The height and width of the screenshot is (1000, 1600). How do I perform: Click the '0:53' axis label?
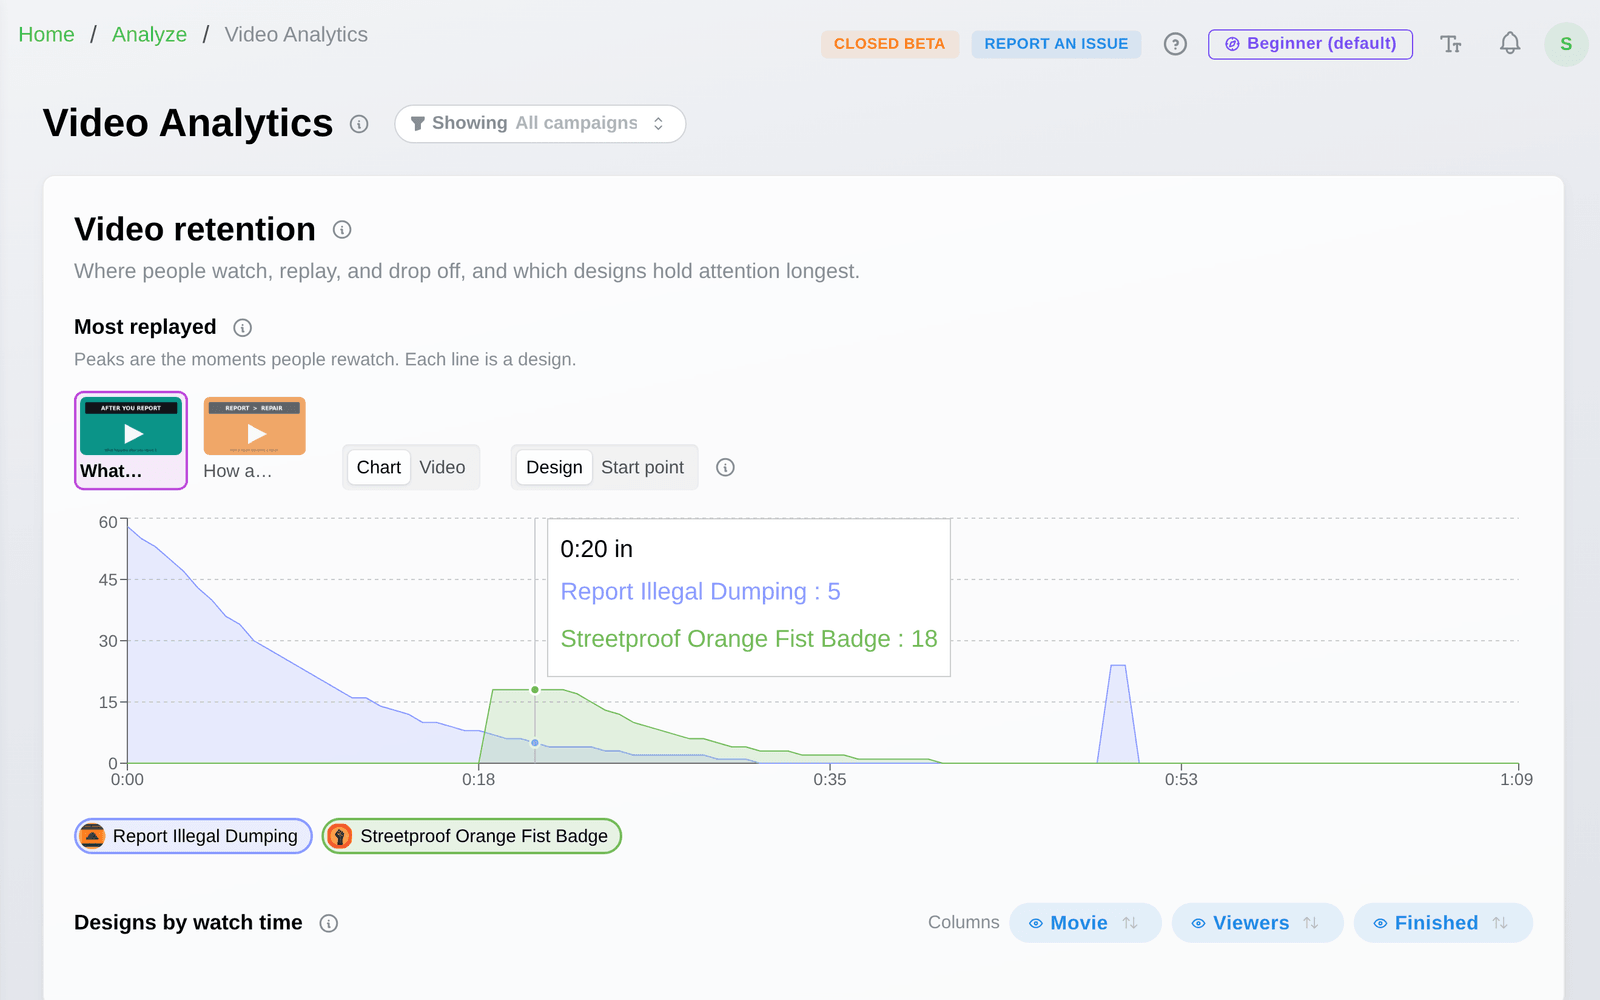(1181, 780)
